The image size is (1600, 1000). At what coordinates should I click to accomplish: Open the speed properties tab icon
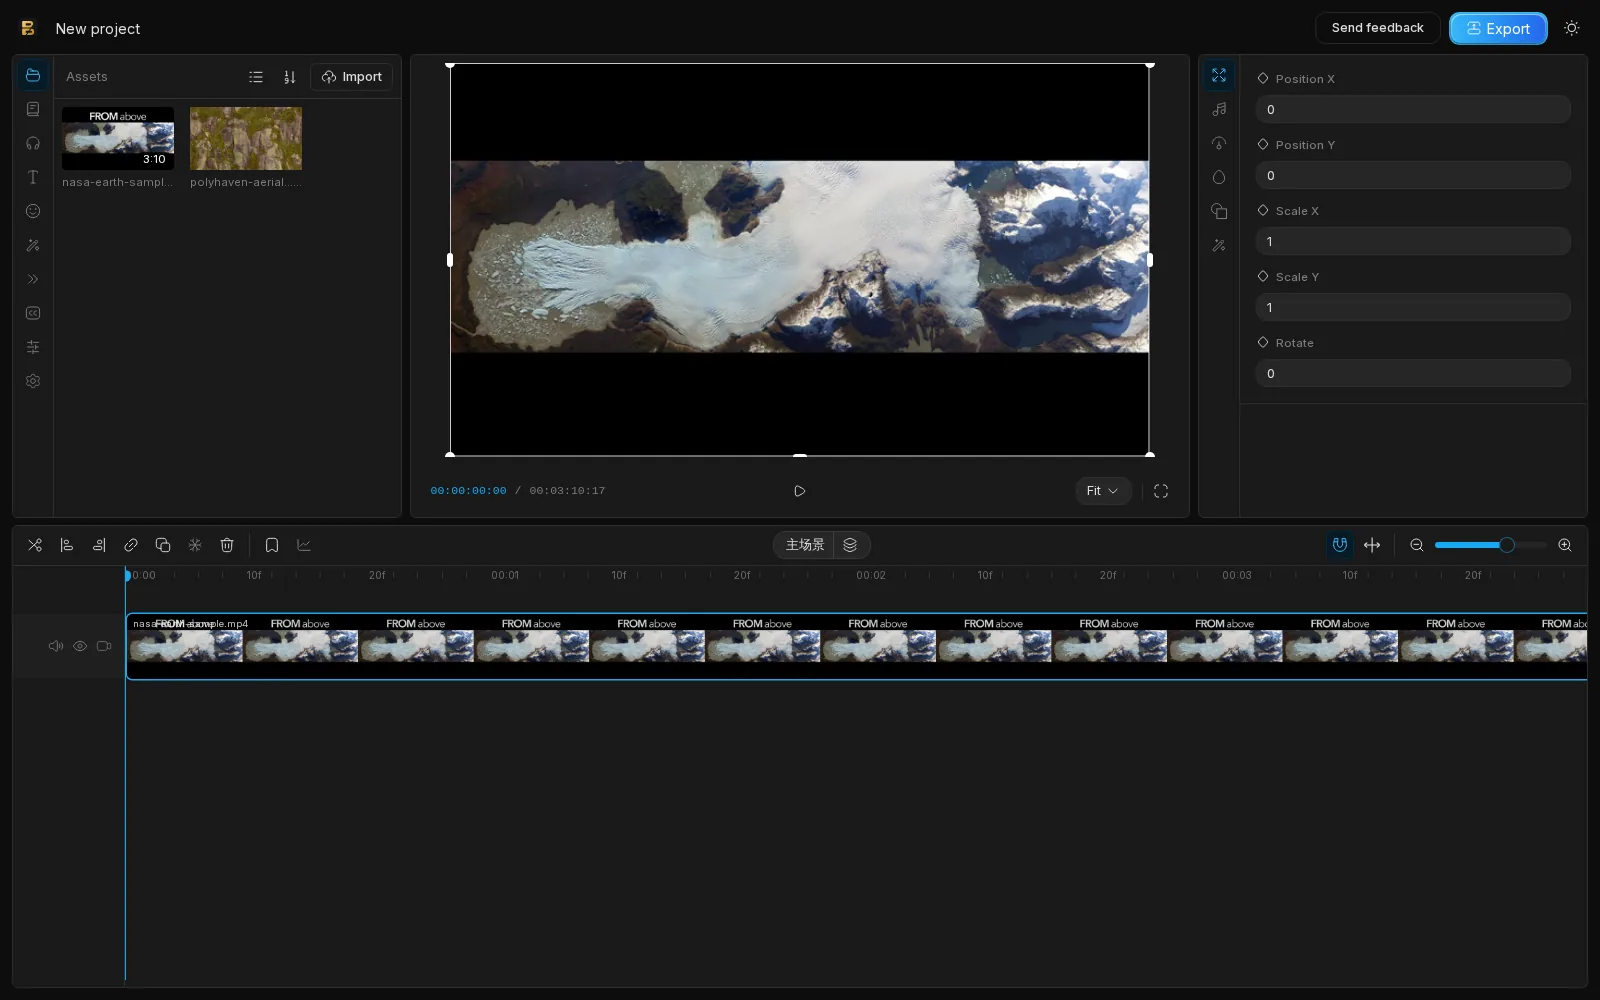[x=1219, y=143]
